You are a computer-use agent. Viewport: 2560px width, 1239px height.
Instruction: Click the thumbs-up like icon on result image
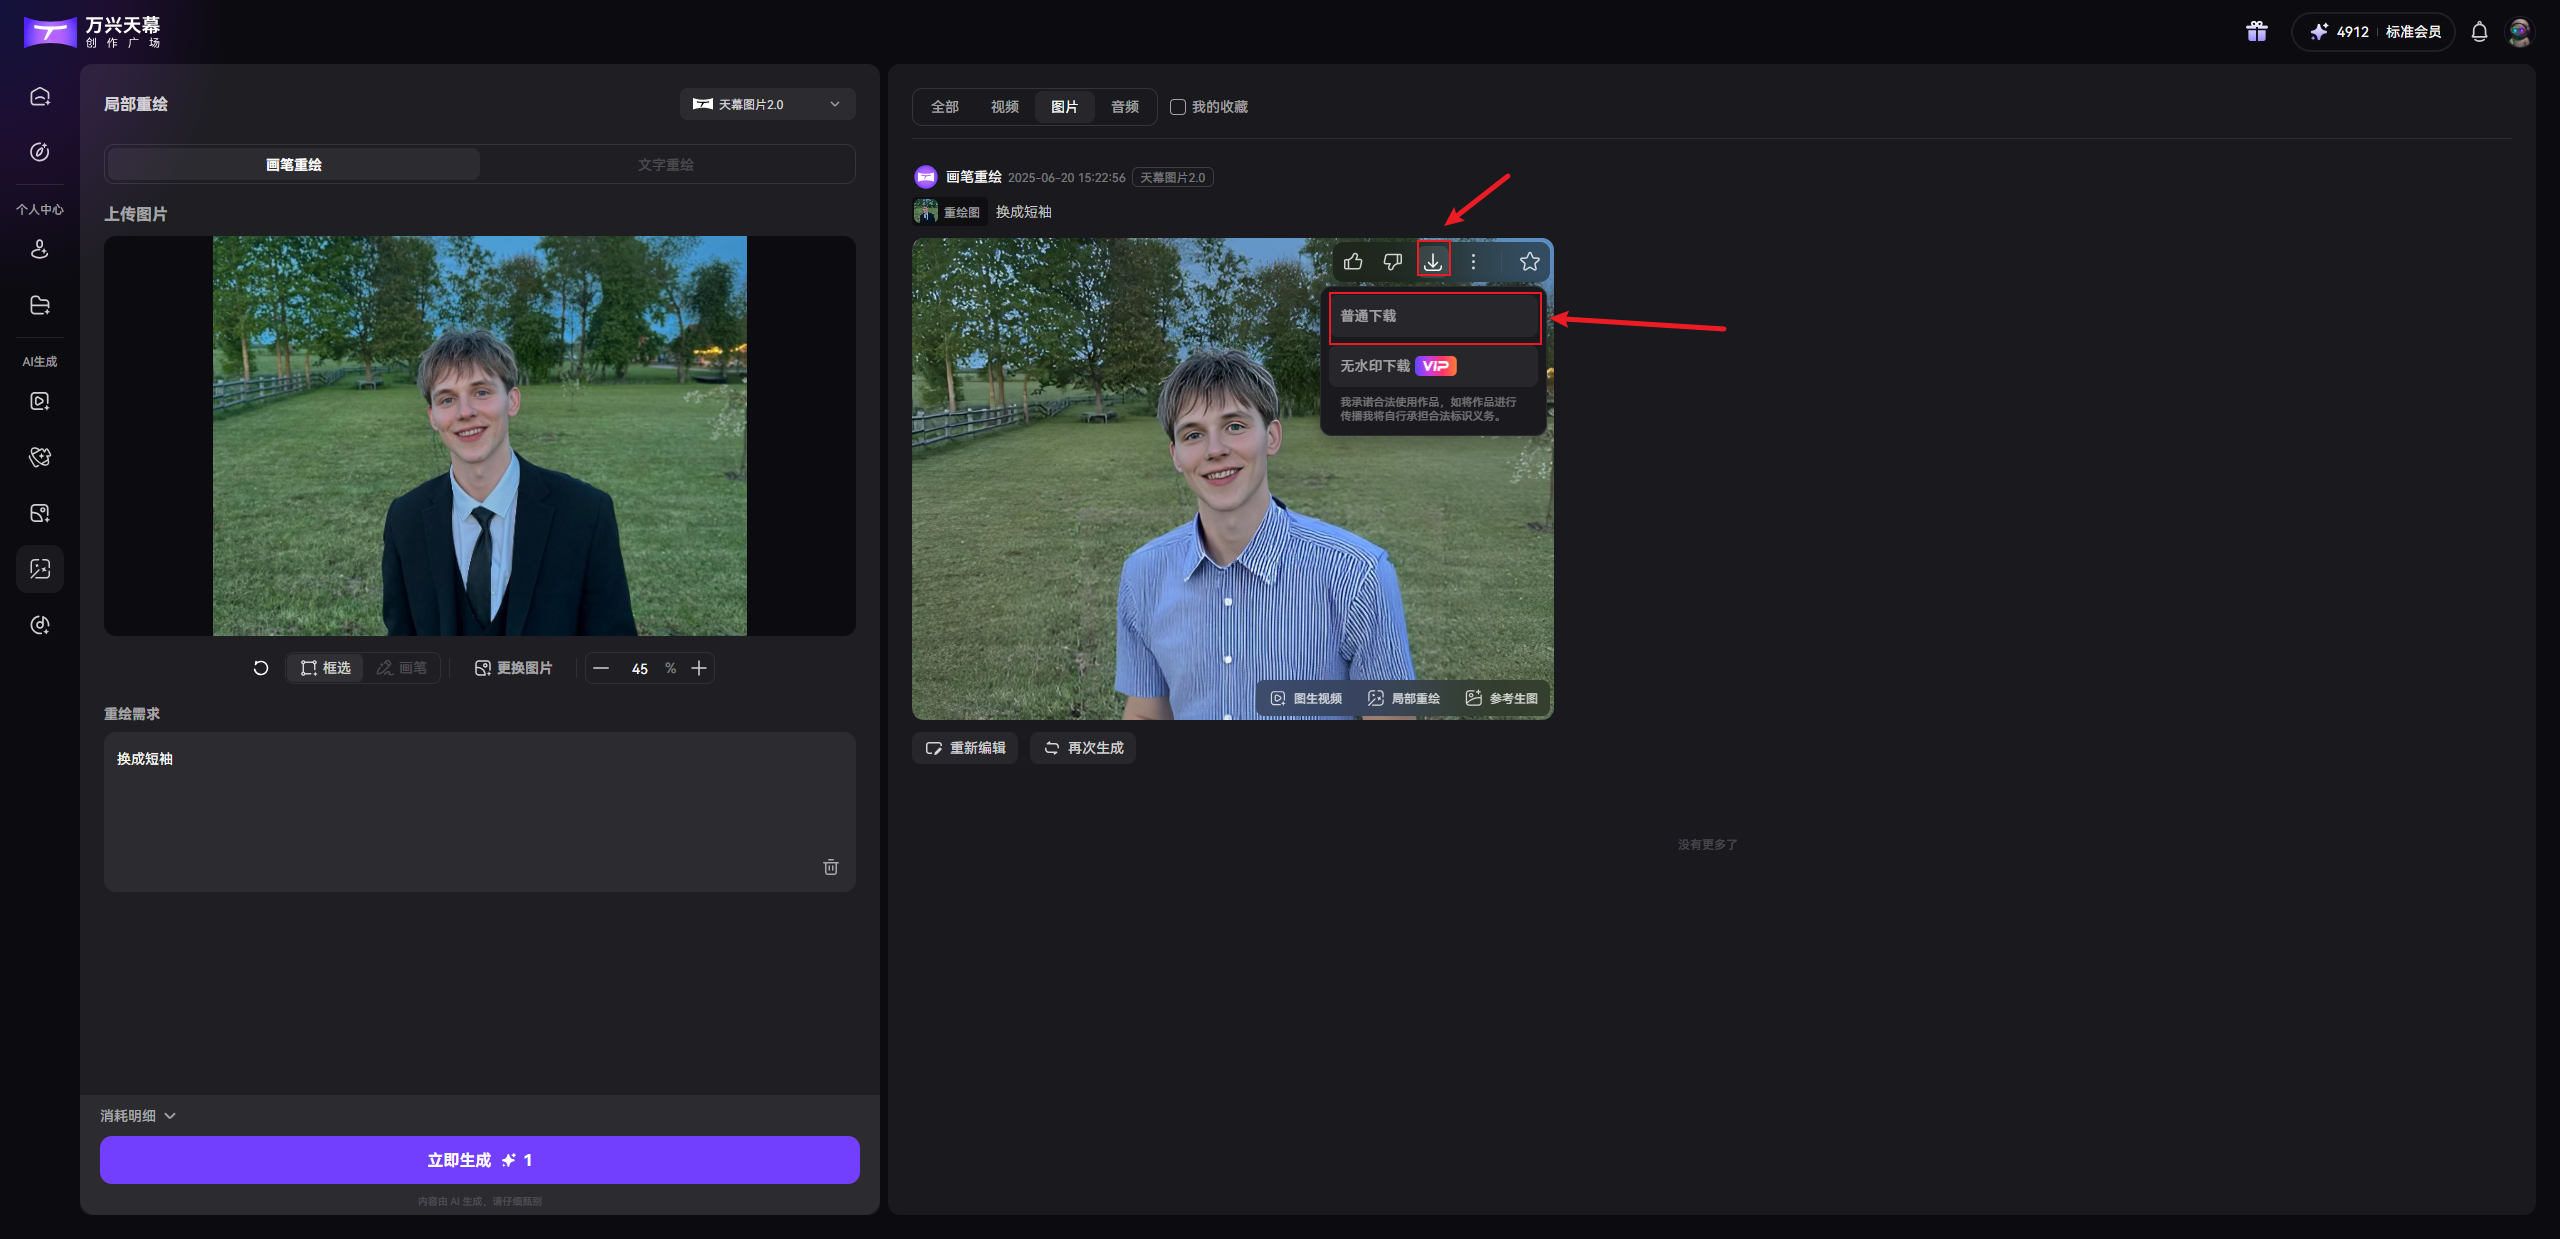pos(1353,262)
